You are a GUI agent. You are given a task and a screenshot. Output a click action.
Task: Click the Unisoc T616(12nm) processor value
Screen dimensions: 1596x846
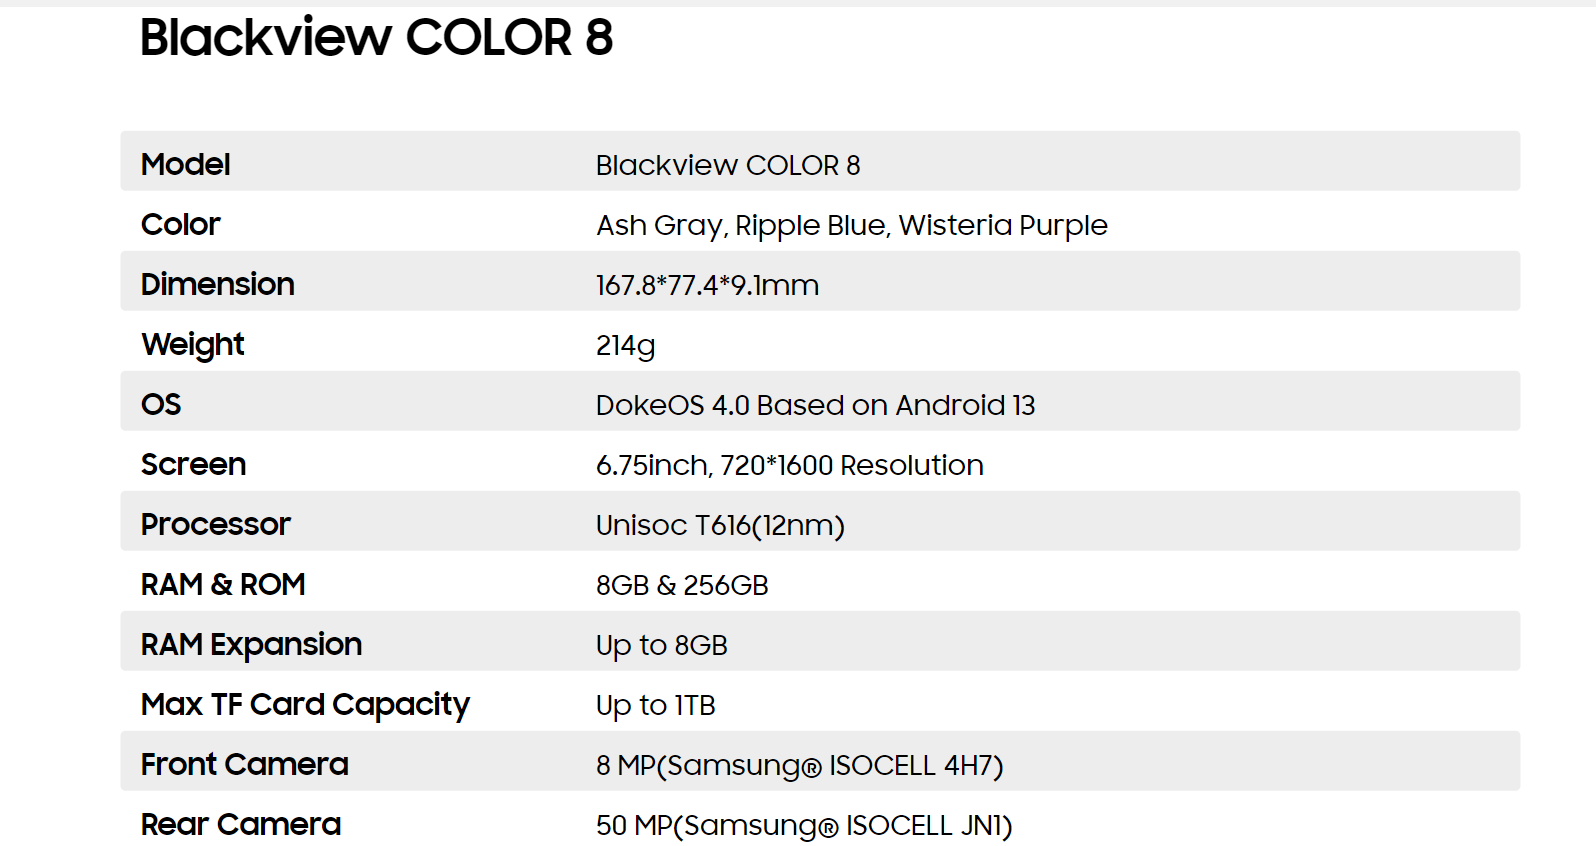720,526
